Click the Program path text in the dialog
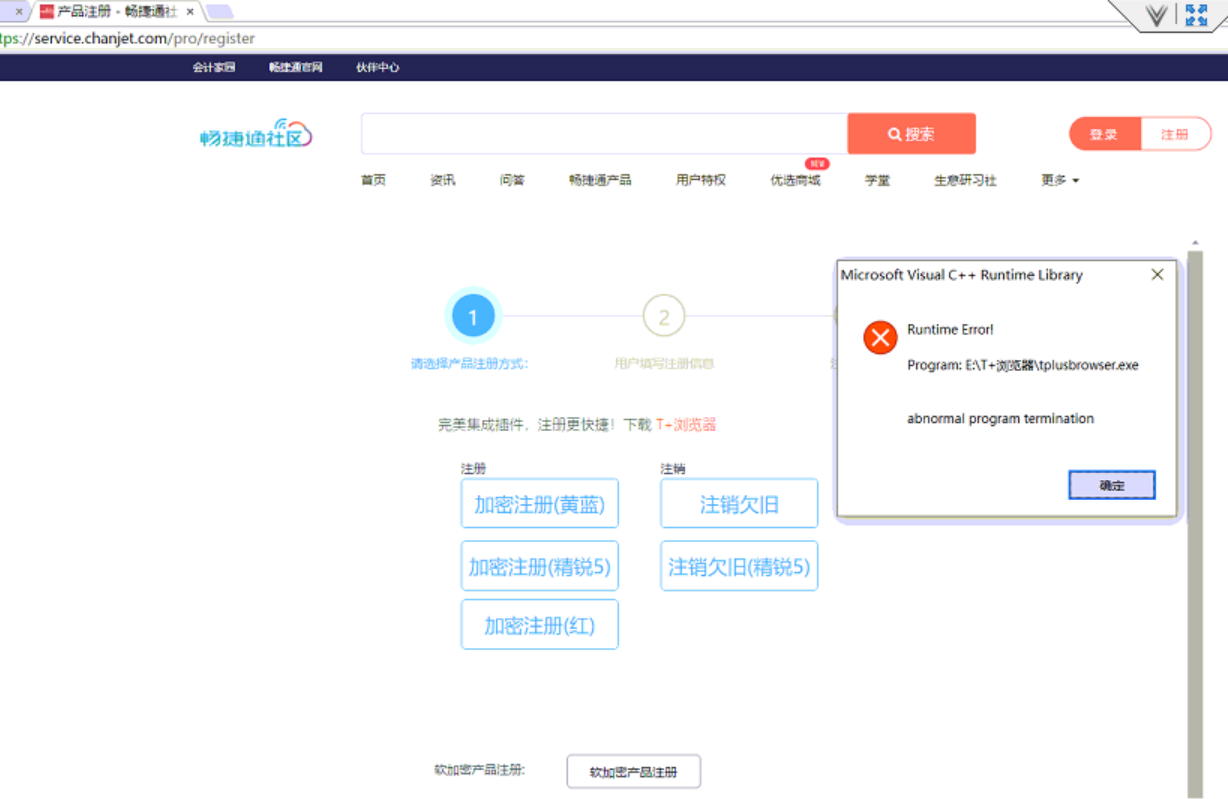1228x799 pixels. click(x=1023, y=365)
